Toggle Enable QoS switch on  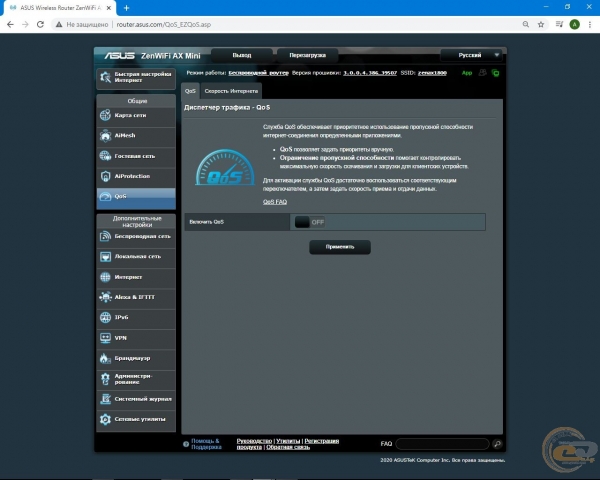pyautogui.click(x=310, y=222)
